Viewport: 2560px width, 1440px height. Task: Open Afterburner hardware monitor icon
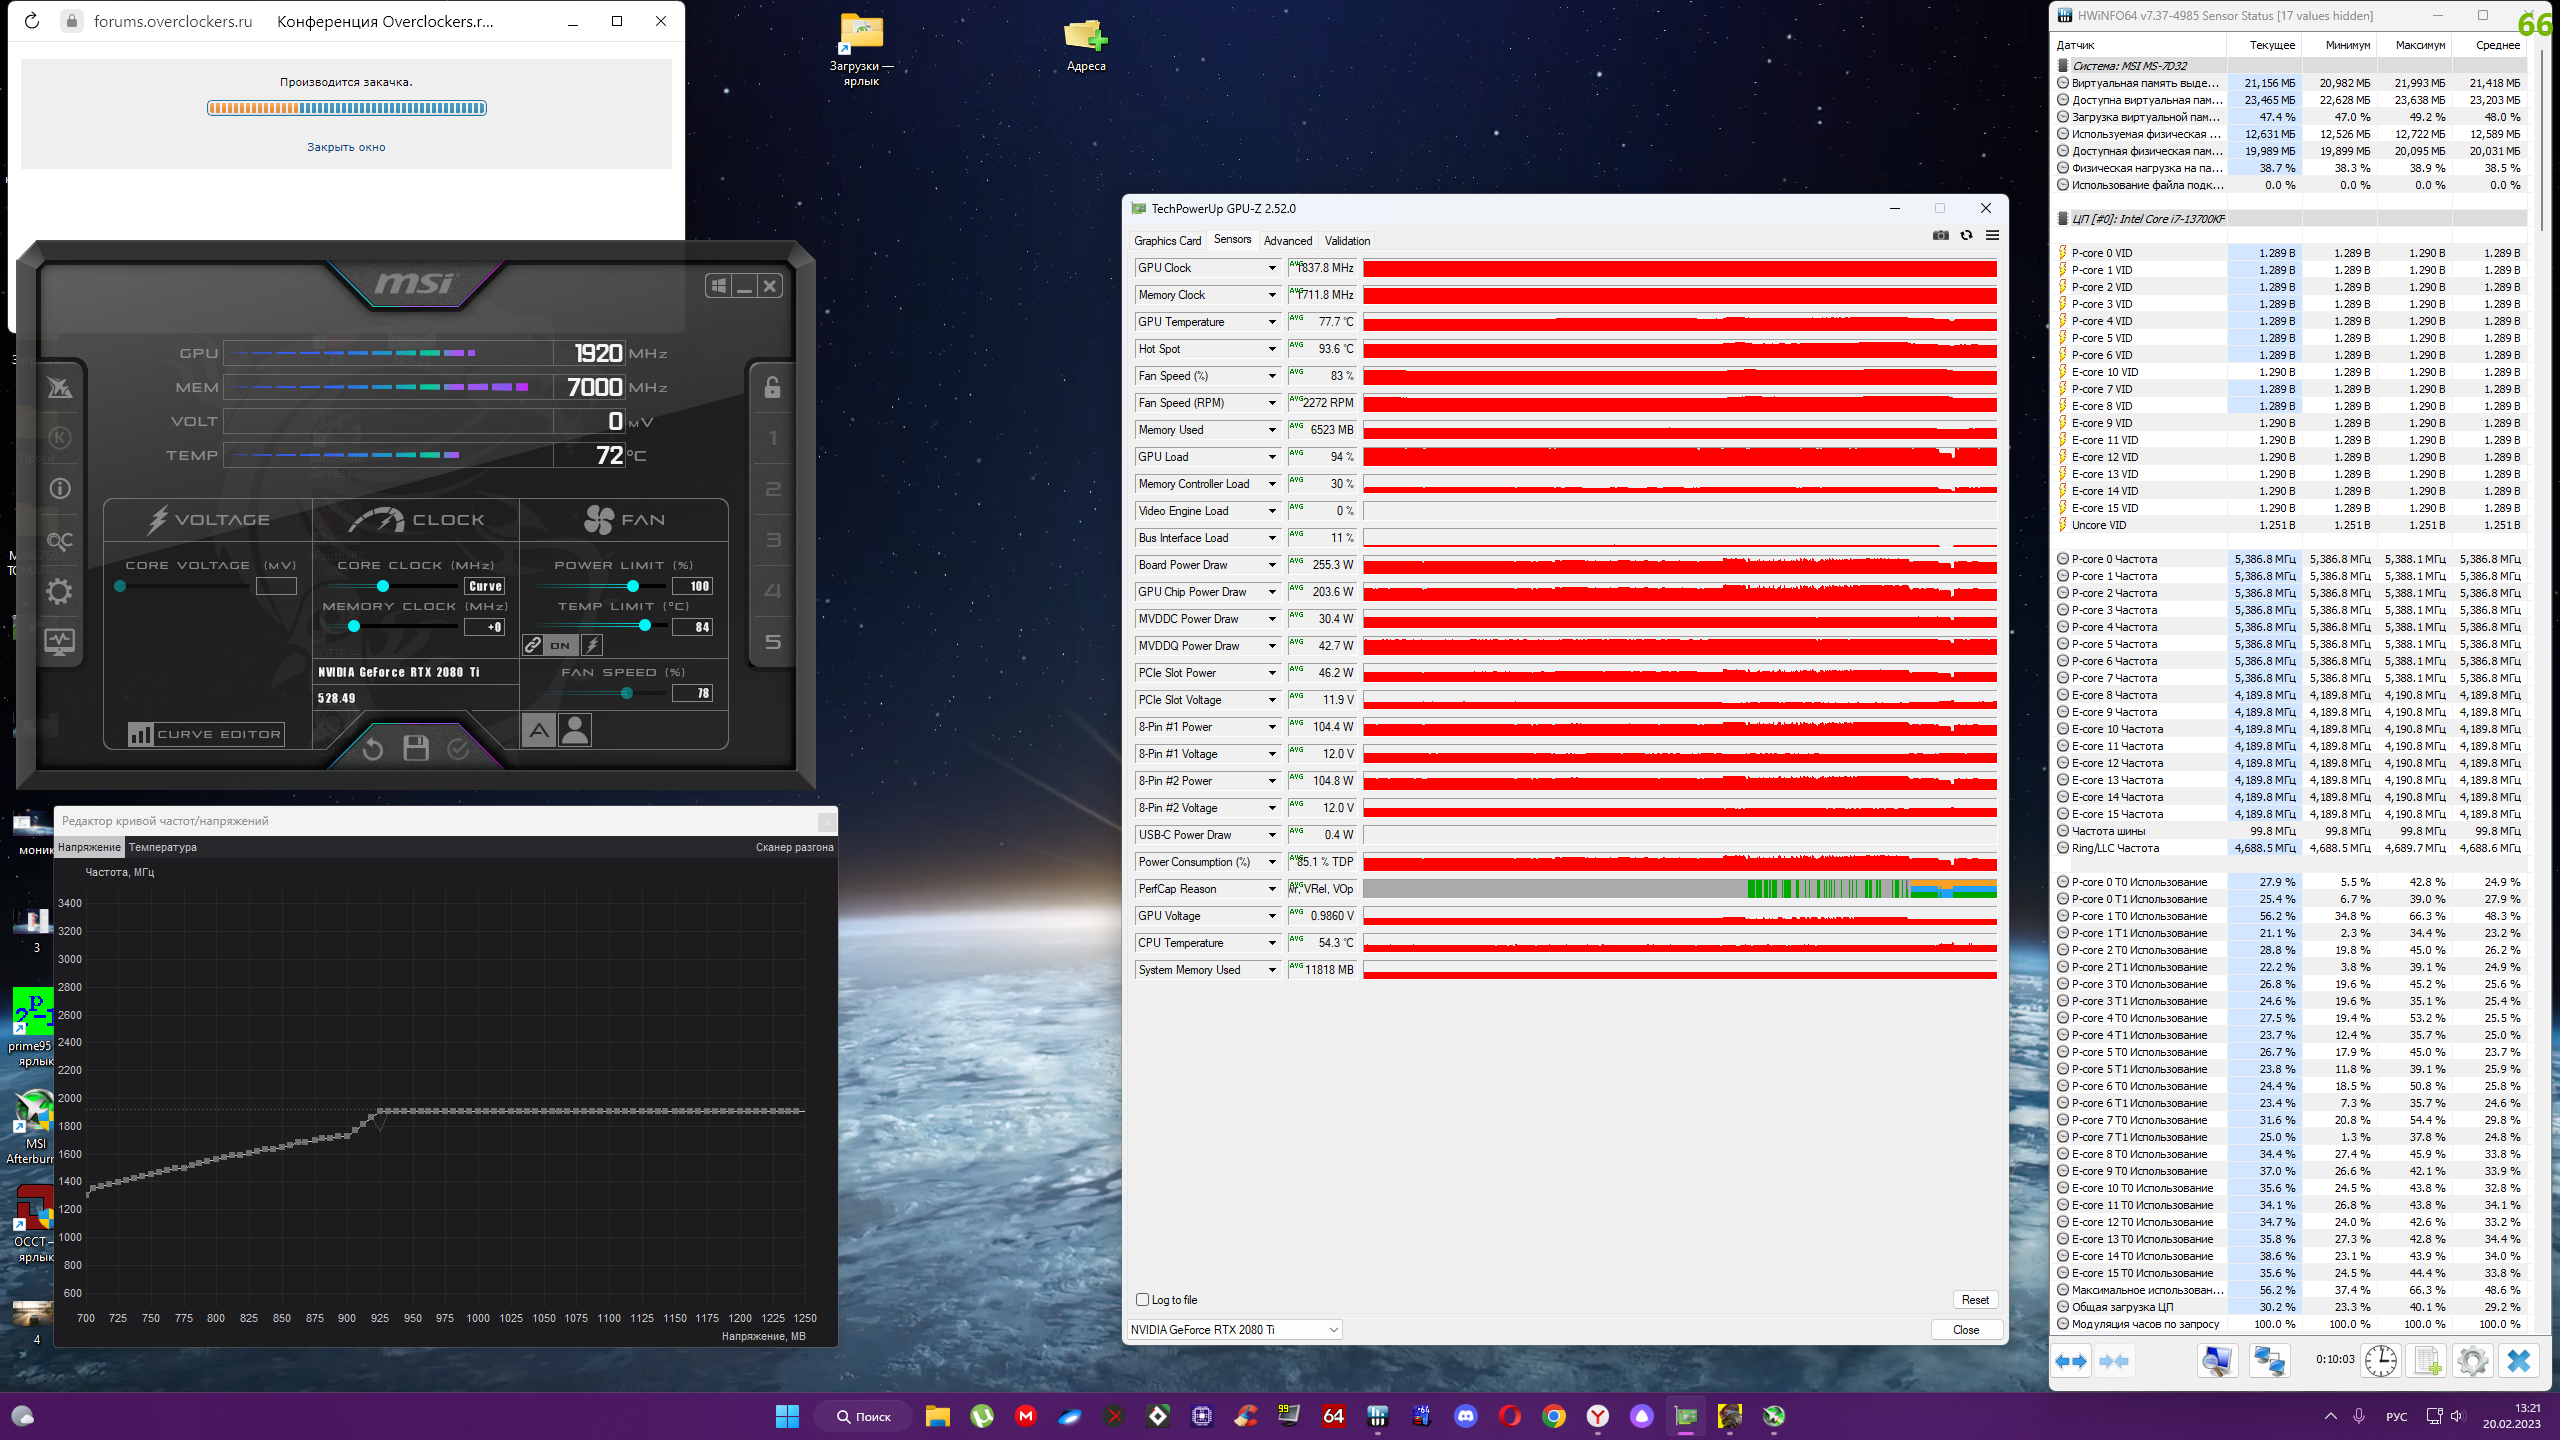point(59,642)
